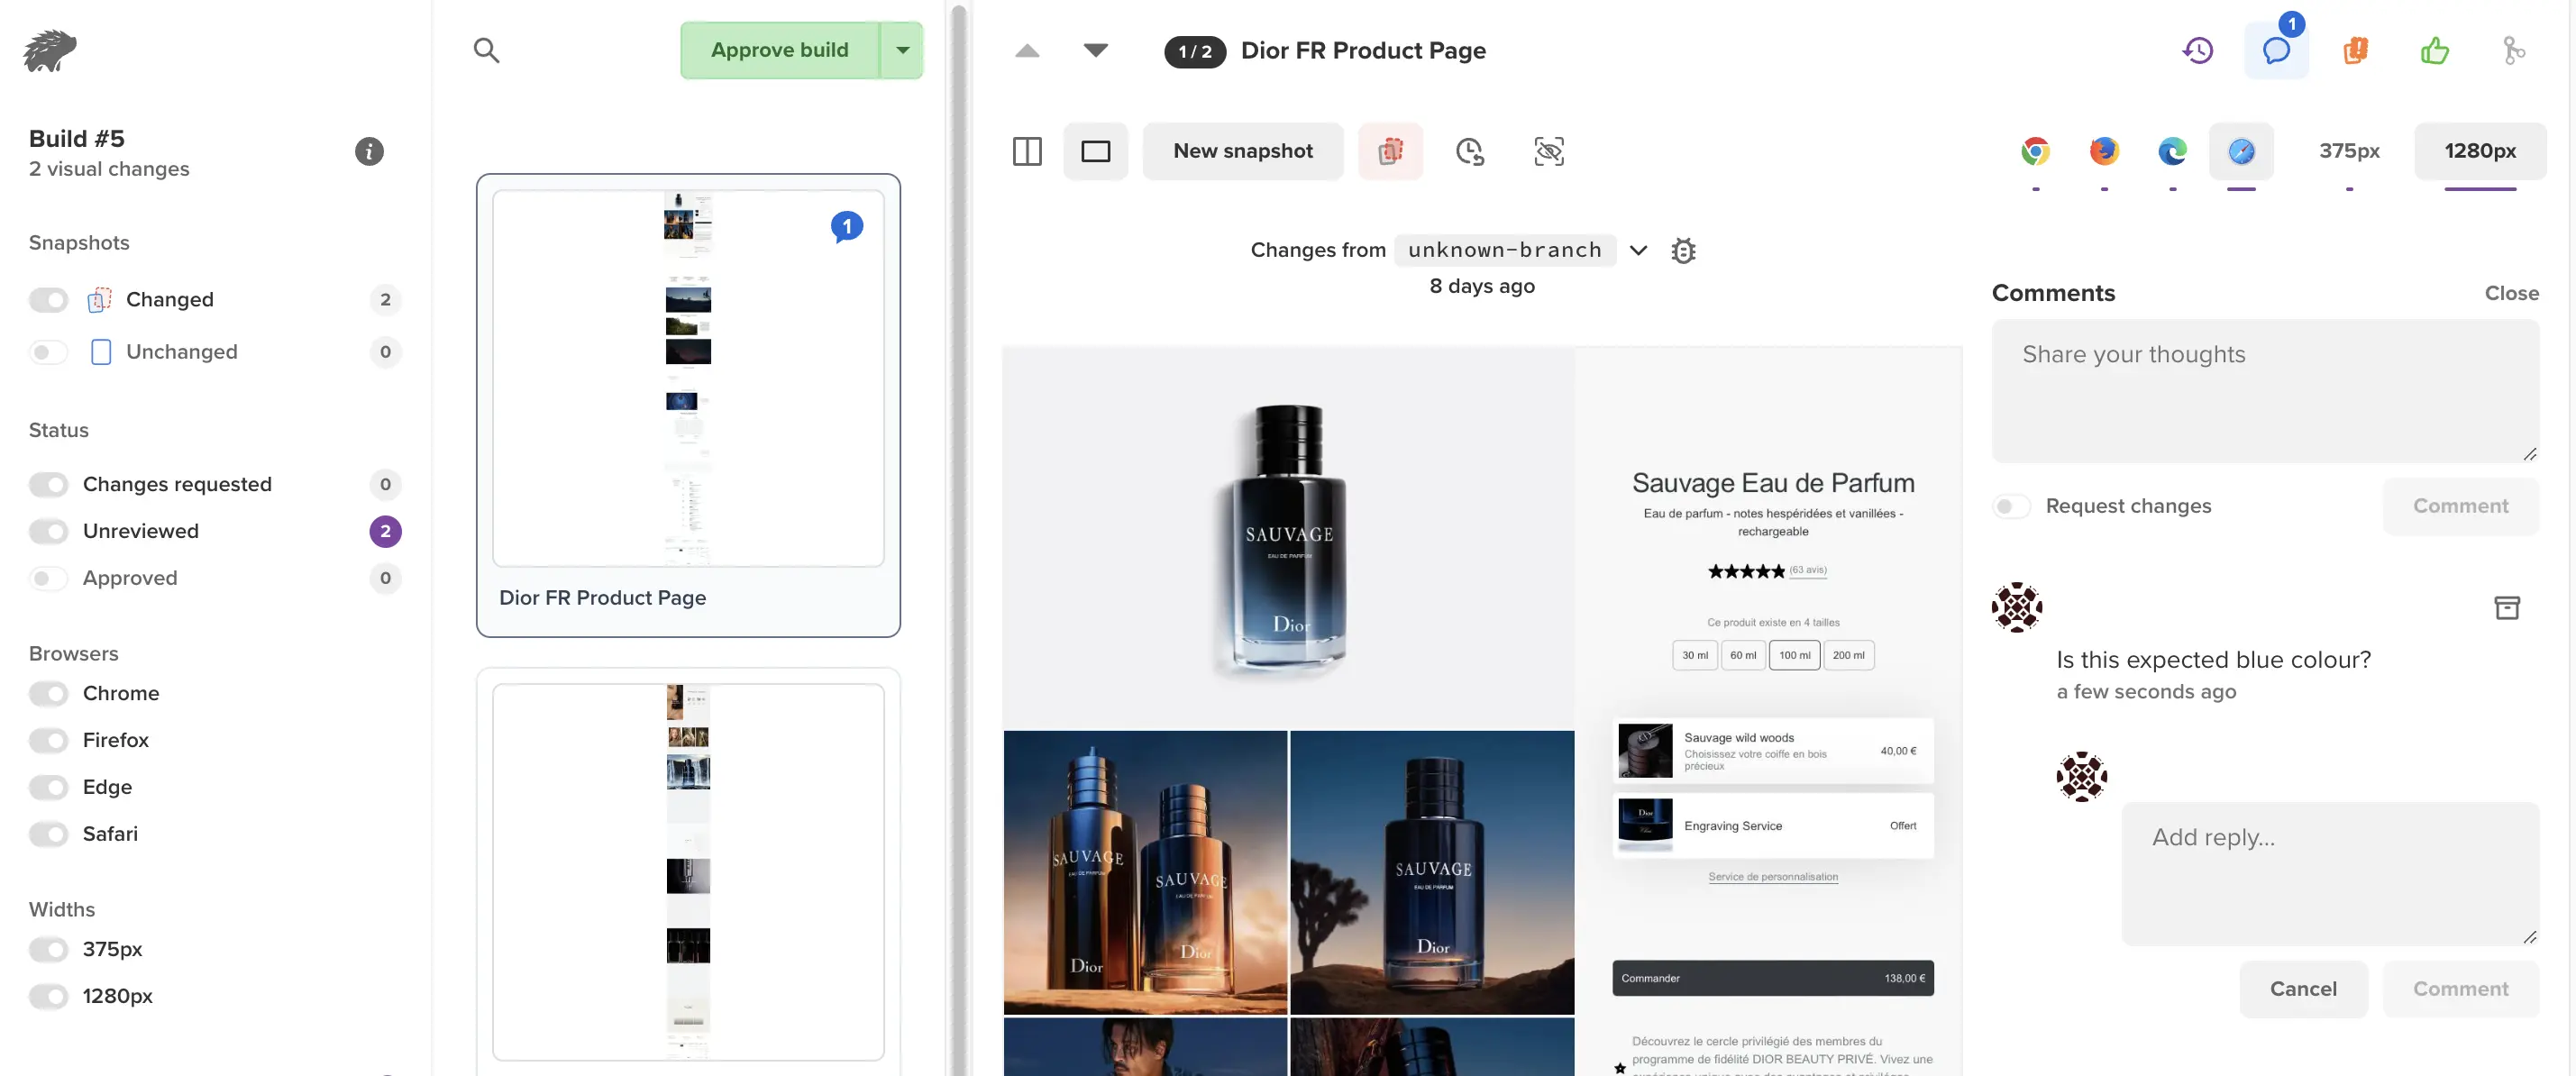The image size is (2576, 1076).
Task: Click the Approve build button
Action: pyautogui.click(x=779, y=50)
